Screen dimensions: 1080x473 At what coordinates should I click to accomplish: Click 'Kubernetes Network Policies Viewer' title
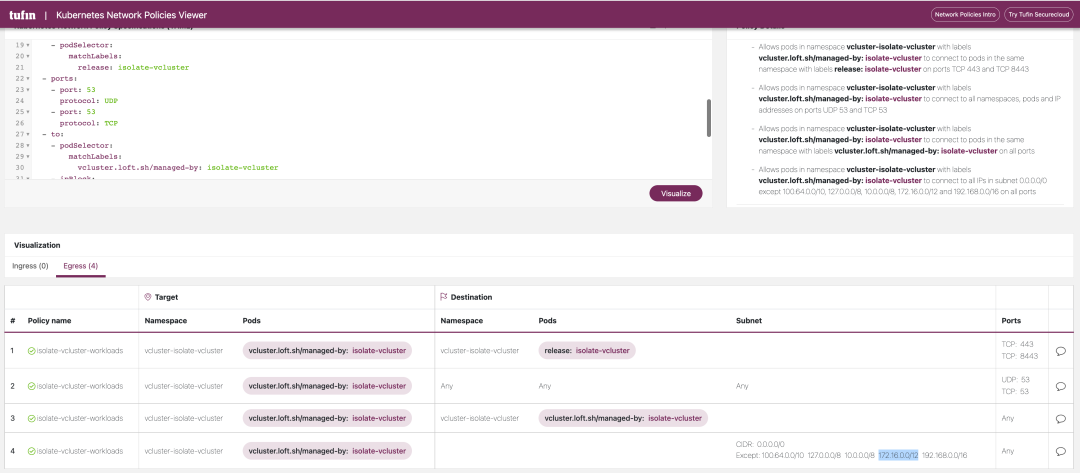pos(132,15)
